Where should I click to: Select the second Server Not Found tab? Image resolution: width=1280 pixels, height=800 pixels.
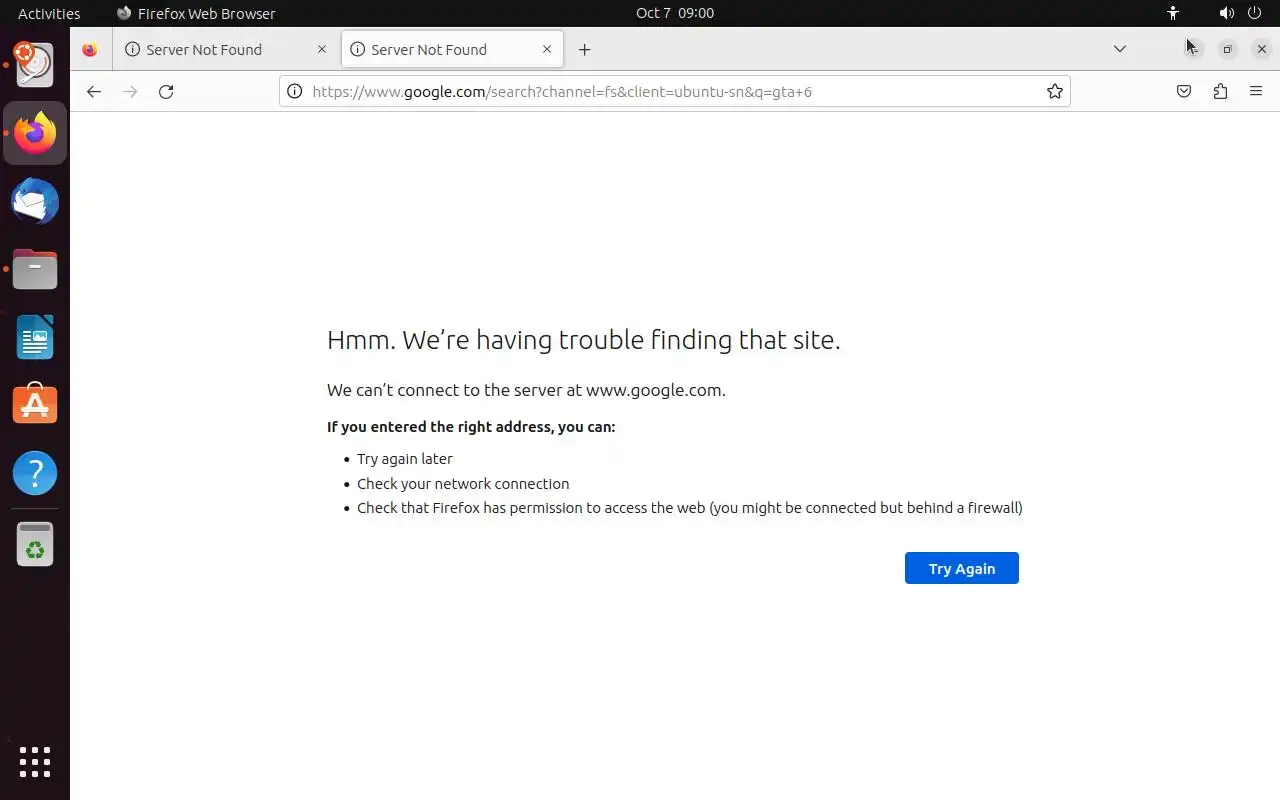click(451, 49)
